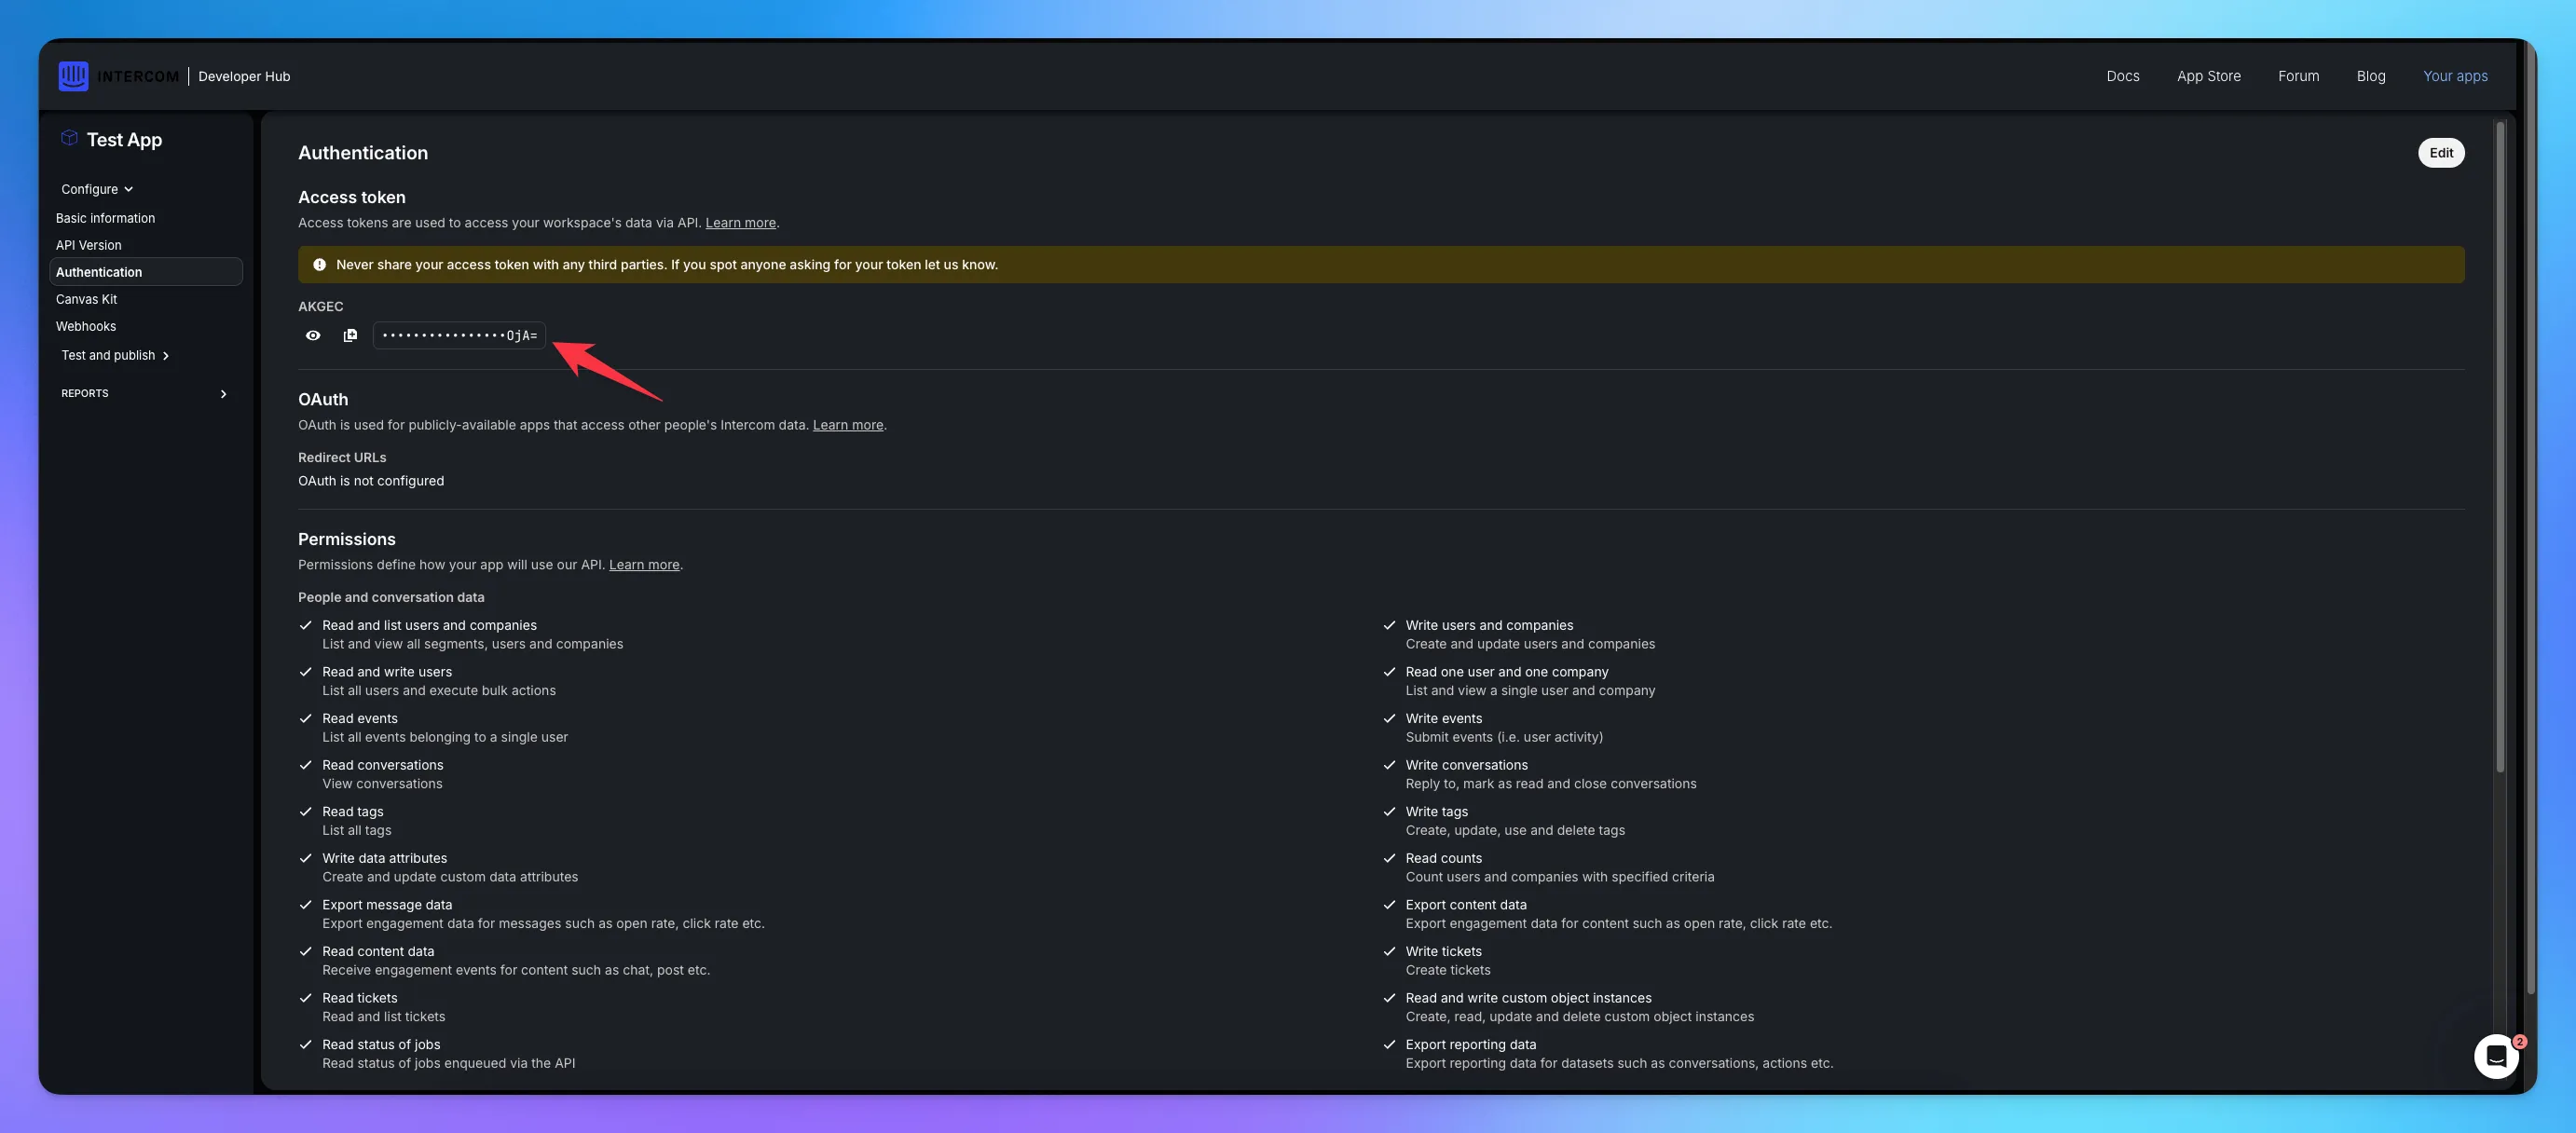Screen dimensions: 2576x1133
Task: Click the 'Never share your access token' warning text
Action: (667, 265)
